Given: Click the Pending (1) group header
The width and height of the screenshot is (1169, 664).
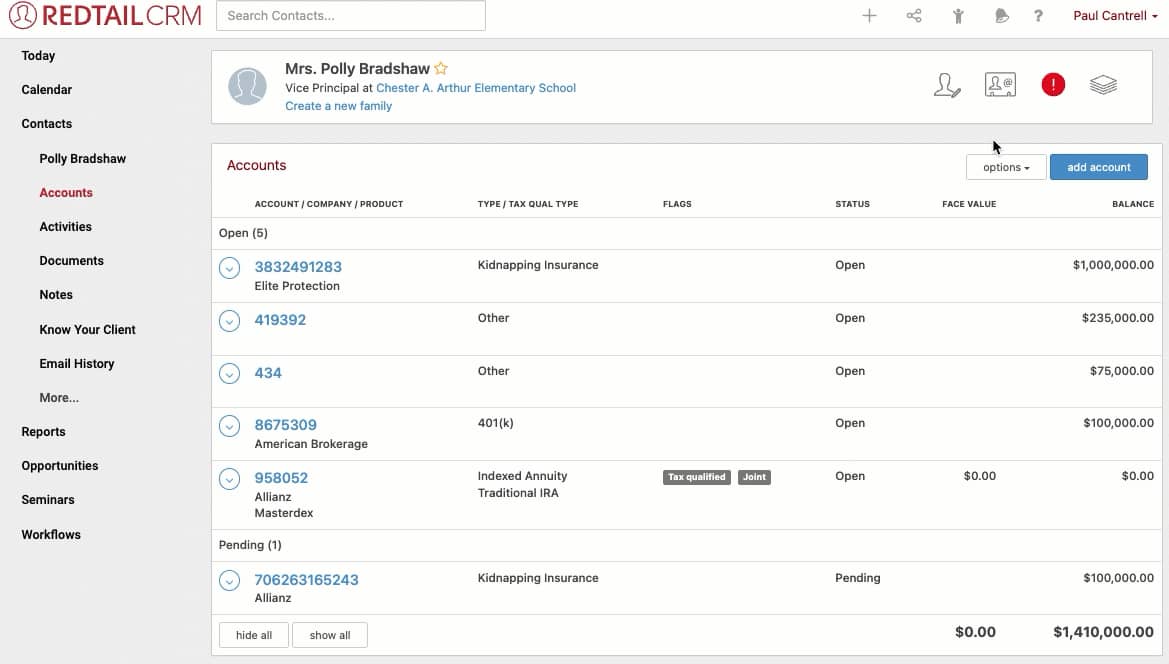Looking at the screenshot, I should [250, 545].
